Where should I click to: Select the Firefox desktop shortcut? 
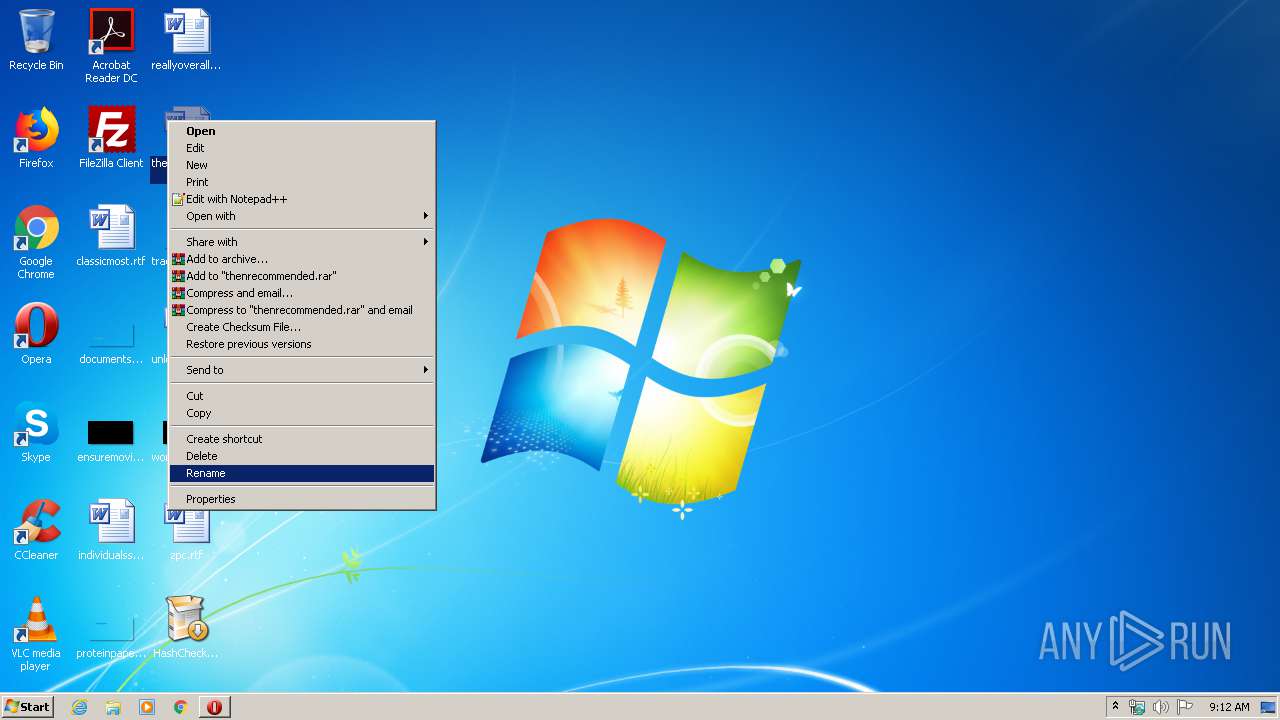pos(36,138)
